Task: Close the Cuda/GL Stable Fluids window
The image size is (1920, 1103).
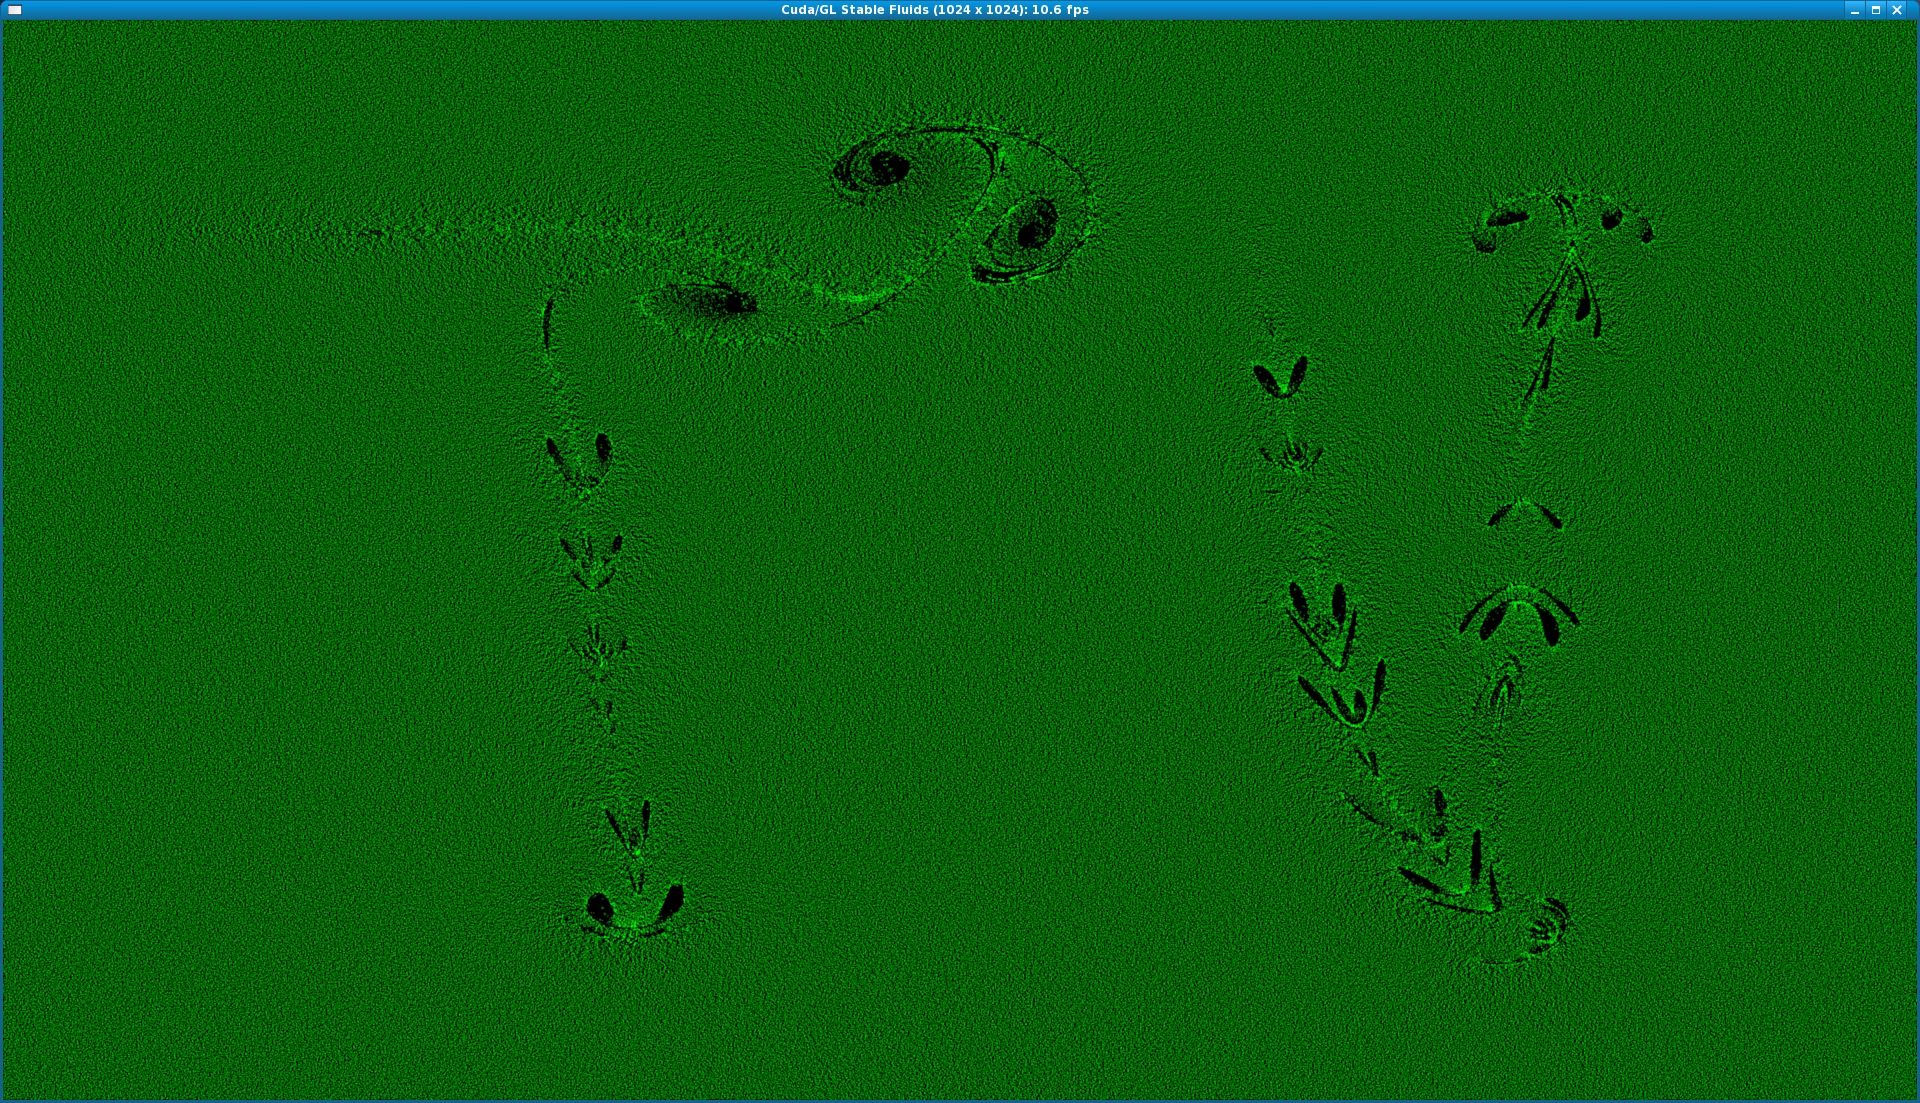Action: tap(1897, 10)
